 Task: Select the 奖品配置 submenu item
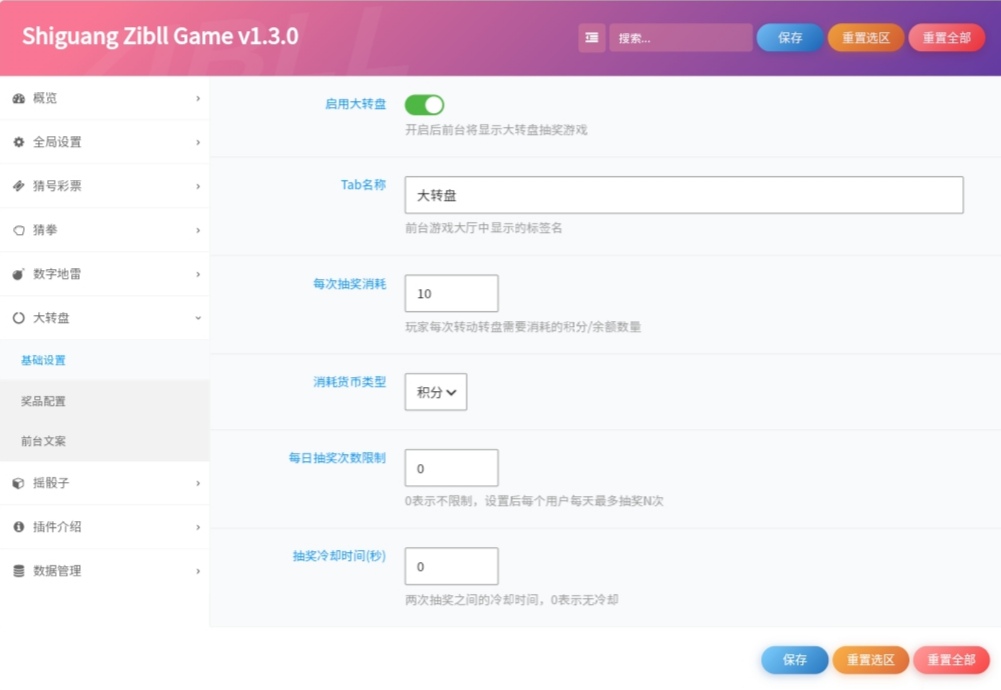[105, 401]
